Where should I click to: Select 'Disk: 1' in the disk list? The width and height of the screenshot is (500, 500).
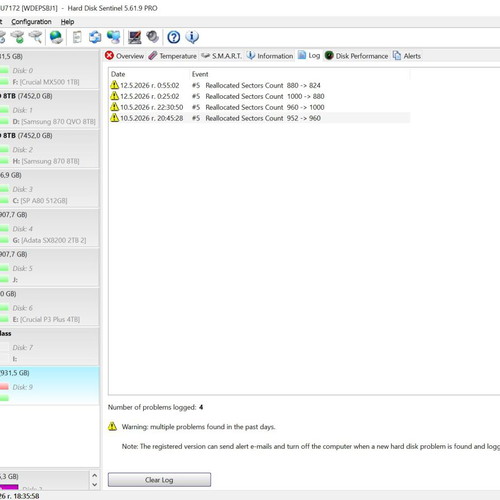23,110
